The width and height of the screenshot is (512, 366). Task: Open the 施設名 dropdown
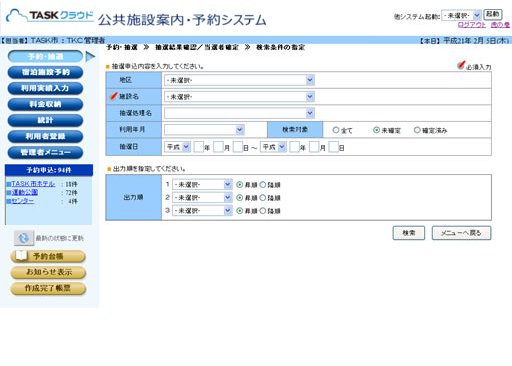tap(239, 97)
